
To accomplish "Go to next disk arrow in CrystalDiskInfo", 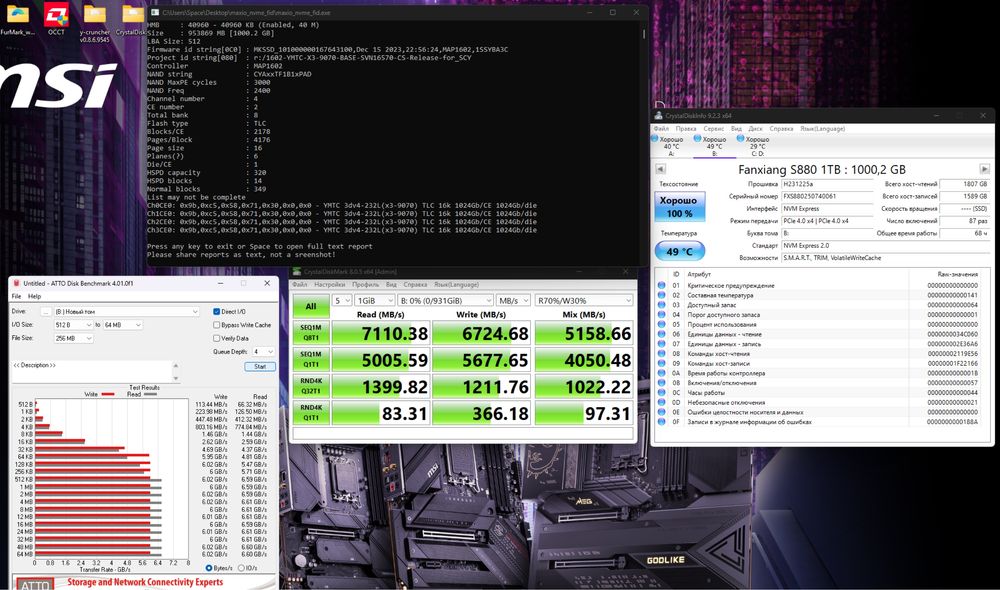I will click(x=984, y=169).
